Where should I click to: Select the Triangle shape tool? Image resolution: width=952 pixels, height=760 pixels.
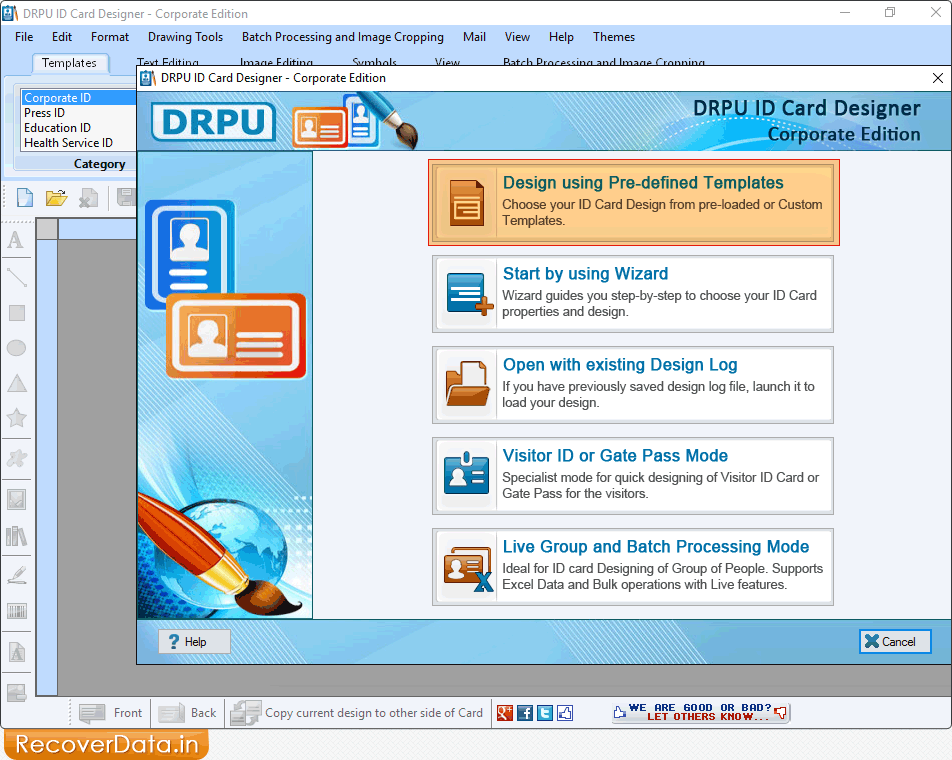click(x=16, y=383)
